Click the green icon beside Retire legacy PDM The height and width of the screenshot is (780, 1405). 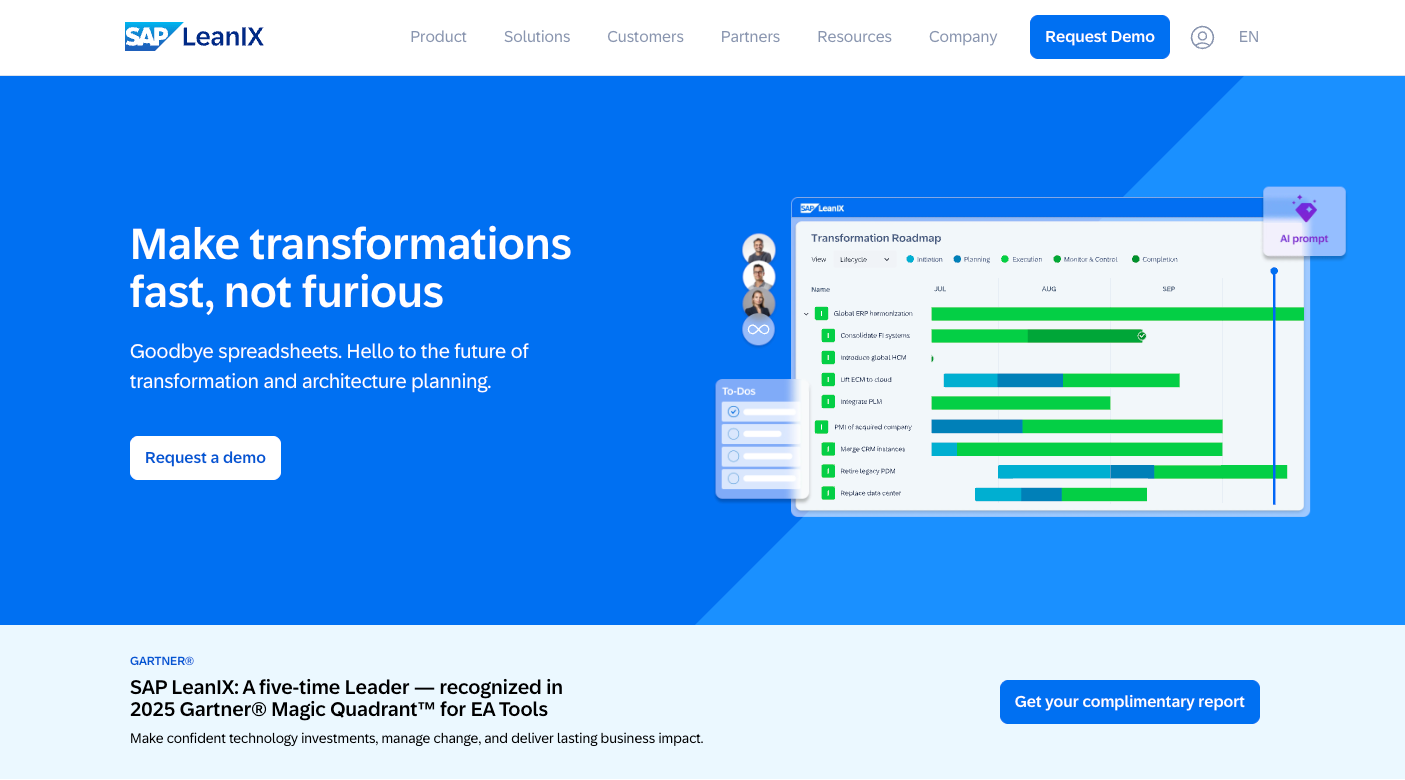[x=828, y=471]
